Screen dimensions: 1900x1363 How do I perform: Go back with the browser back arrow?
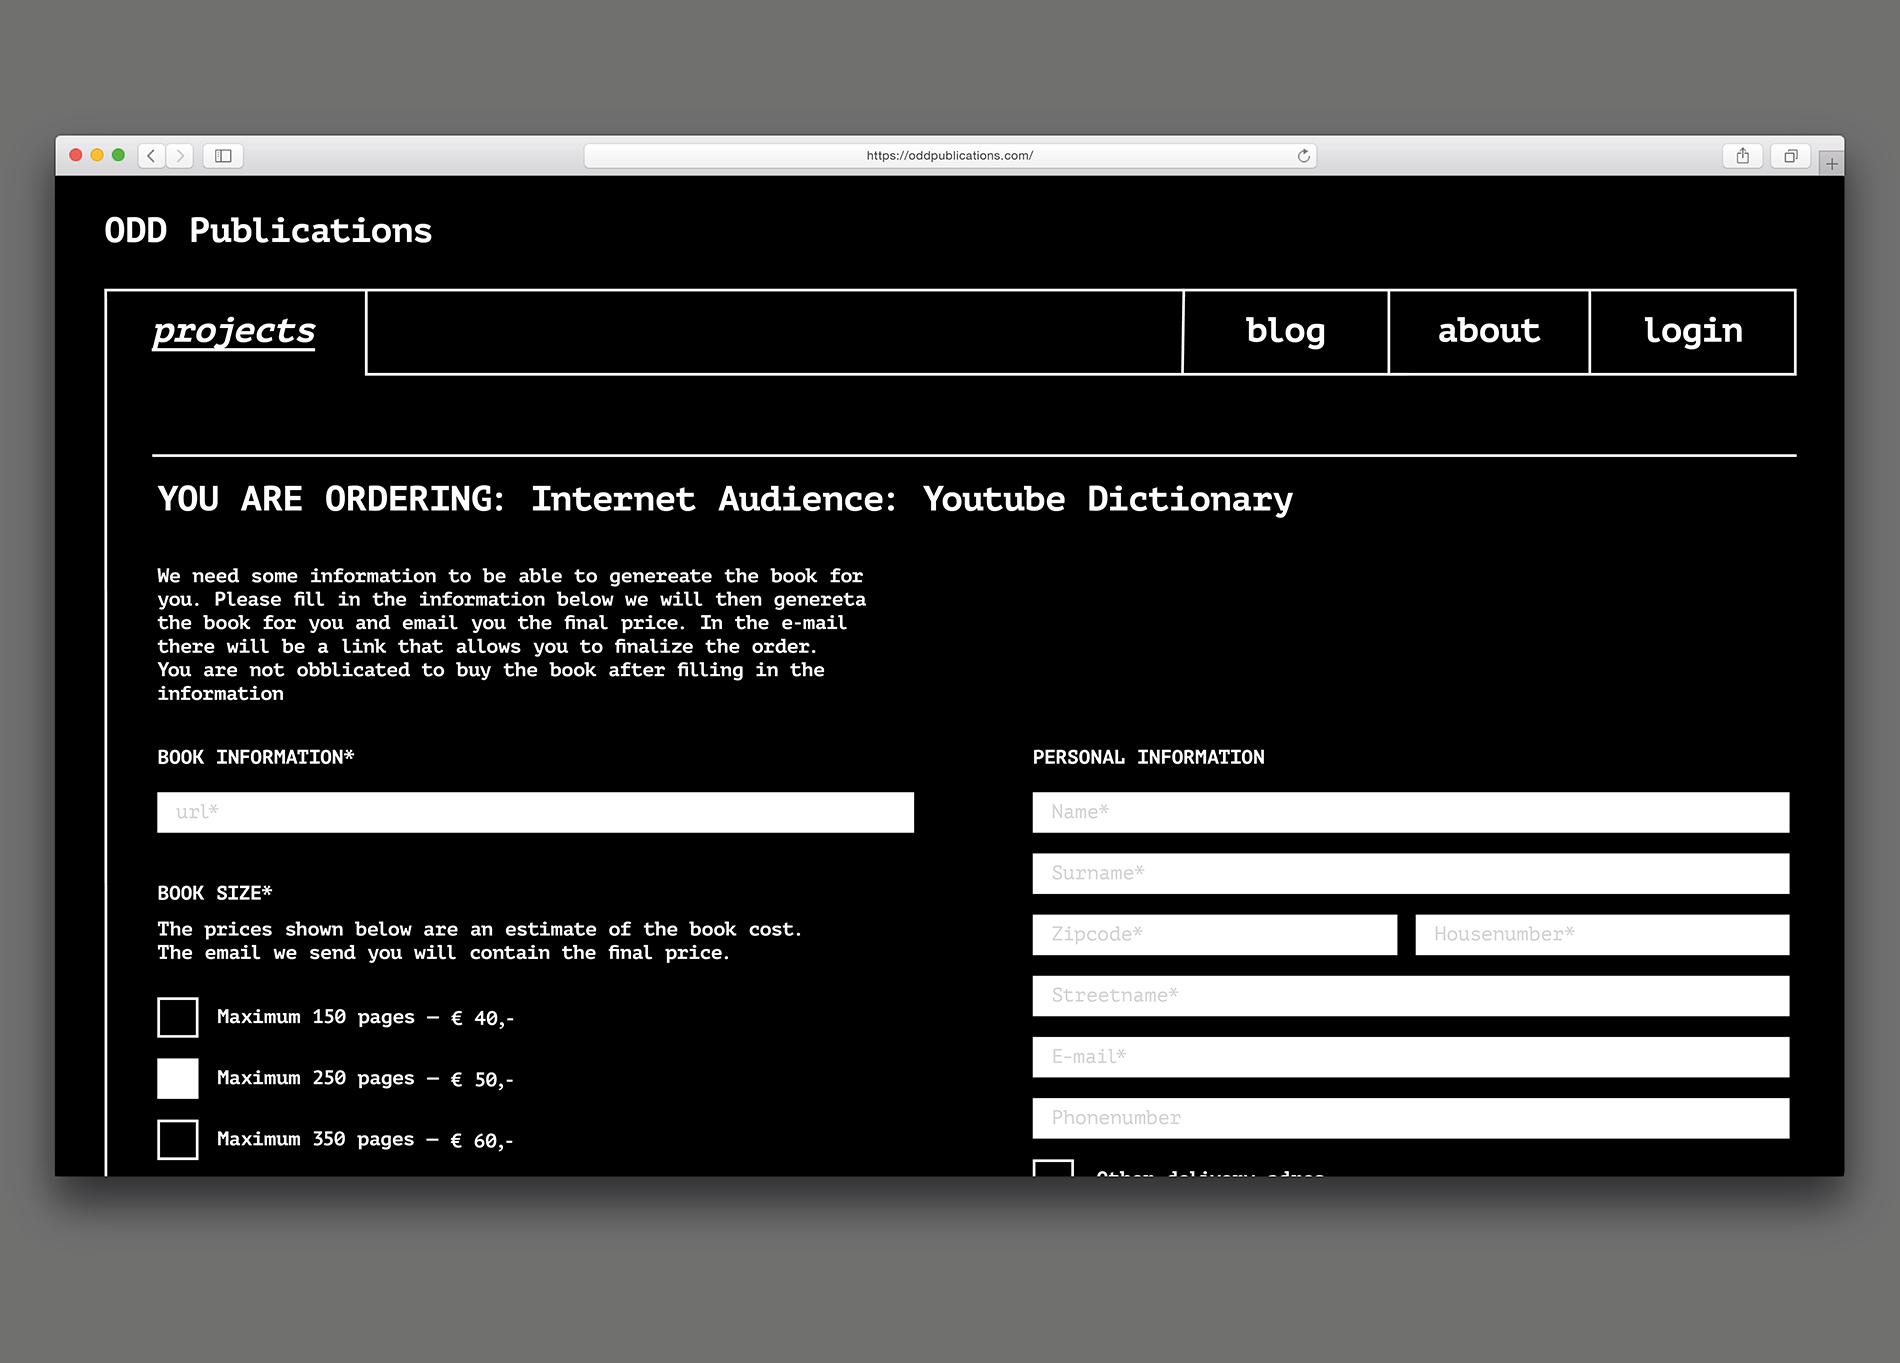(152, 156)
